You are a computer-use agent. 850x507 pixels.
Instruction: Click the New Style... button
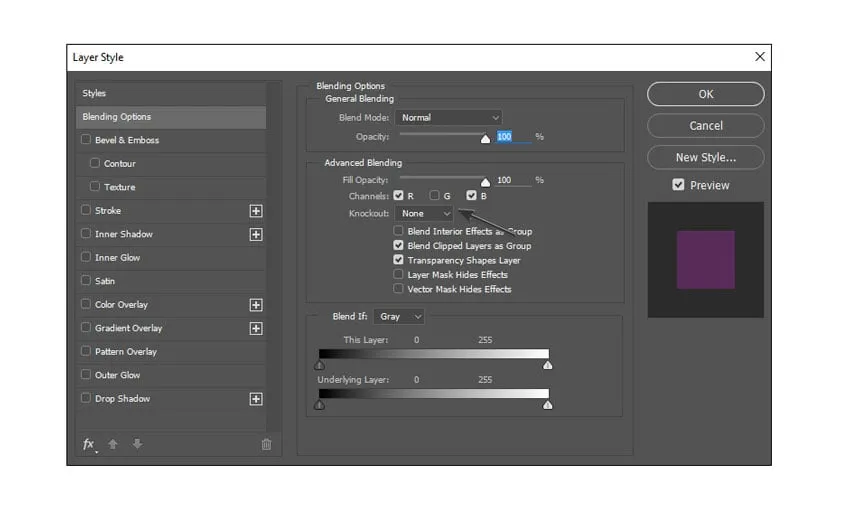click(705, 157)
